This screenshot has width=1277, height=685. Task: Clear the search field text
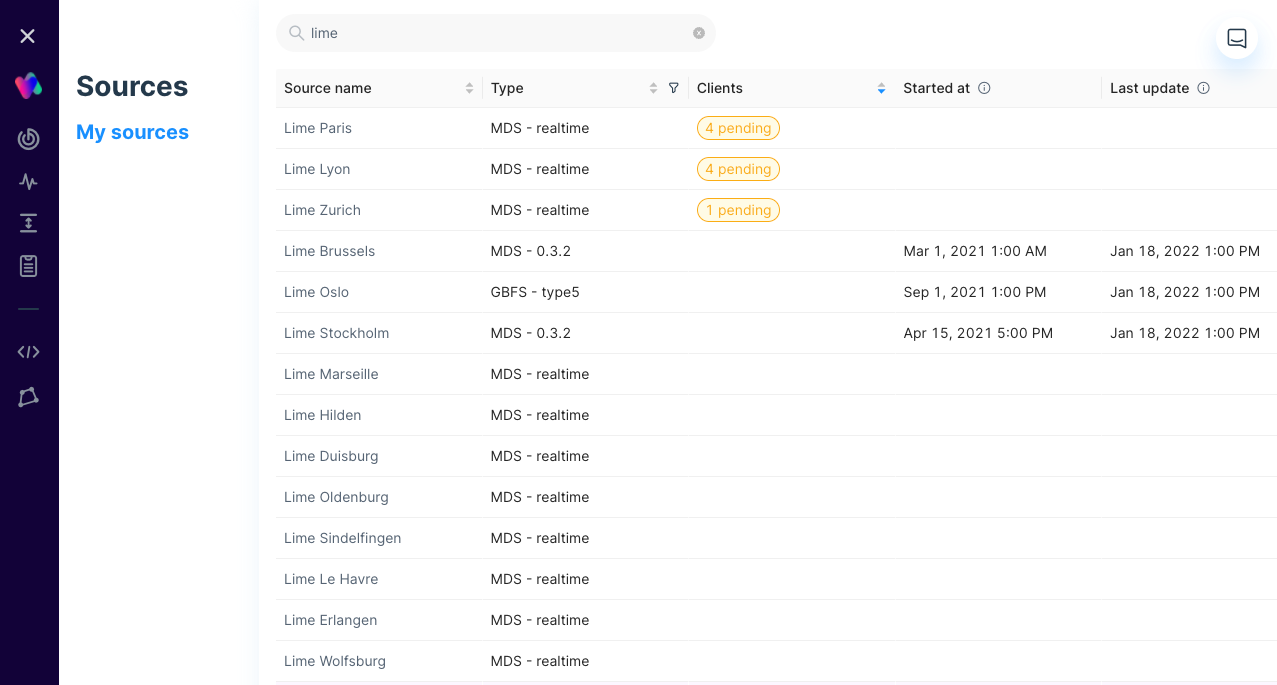[699, 33]
